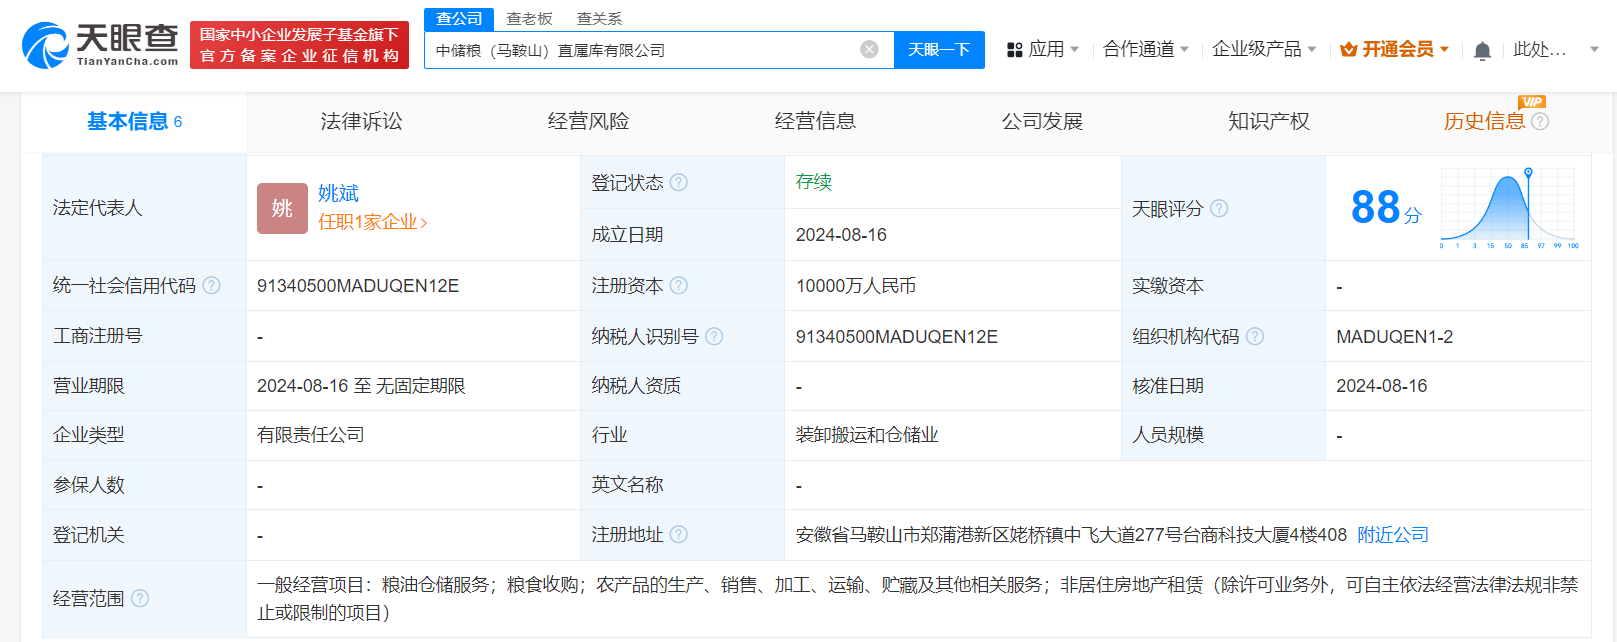
Task: Click 核准日期 value 2024-08-16
Action: click(1382, 386)
